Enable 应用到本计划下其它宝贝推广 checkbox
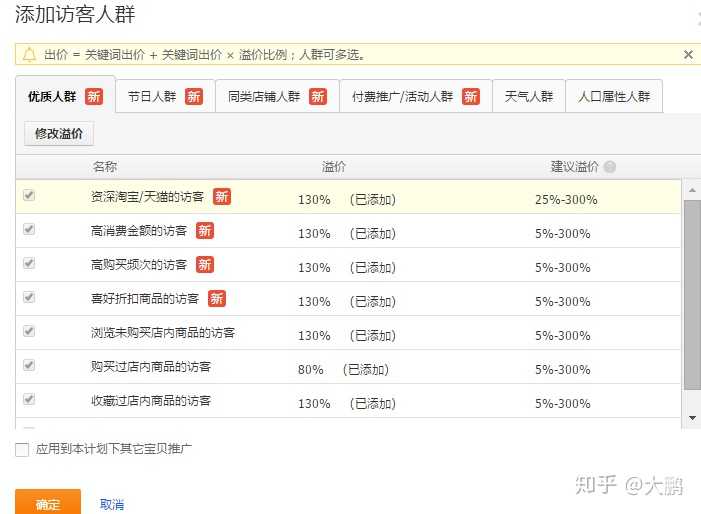Screen dimensions: 701x514 [22, 450]
